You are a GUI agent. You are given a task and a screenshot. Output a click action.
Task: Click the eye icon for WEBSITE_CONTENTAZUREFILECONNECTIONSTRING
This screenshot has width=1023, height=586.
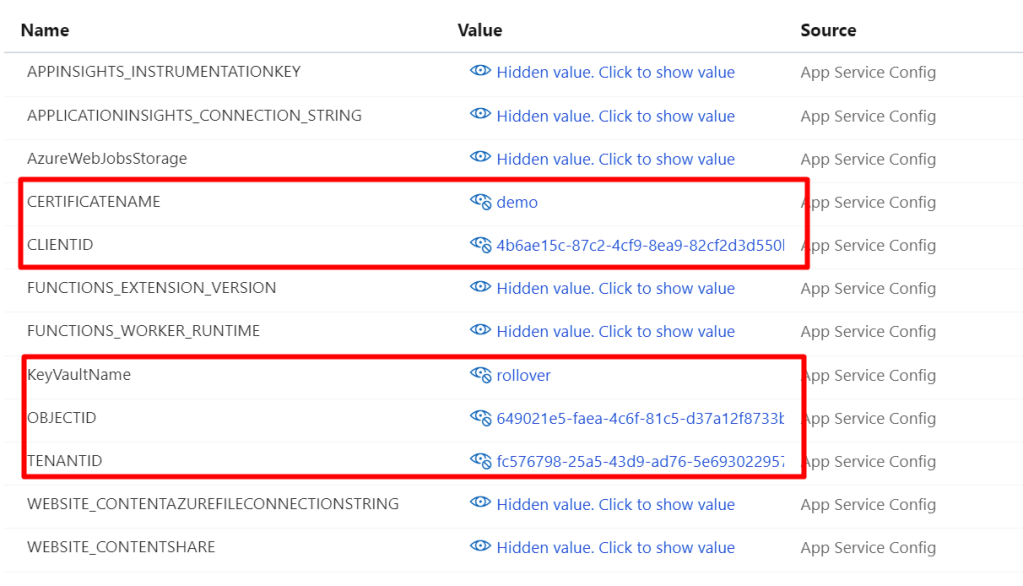480,504
